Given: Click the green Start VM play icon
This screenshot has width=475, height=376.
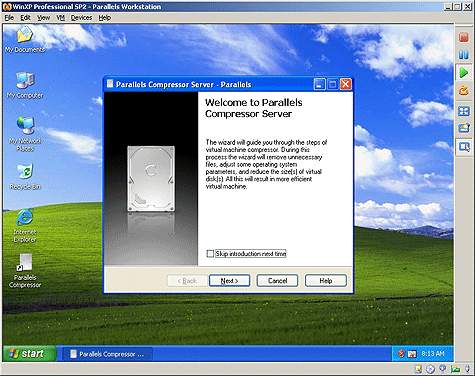Looking at the screenshot, I should pos(464,72).
